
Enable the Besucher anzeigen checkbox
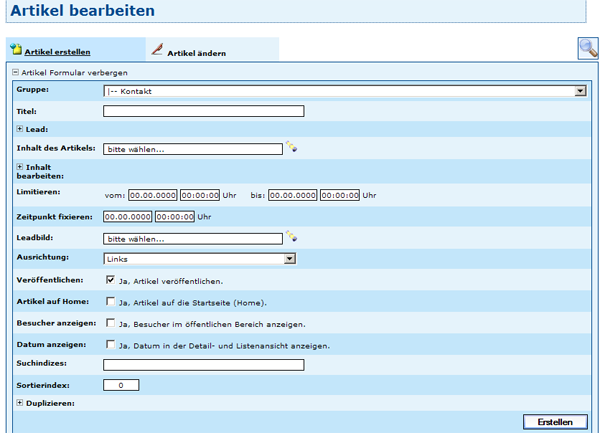111,323
